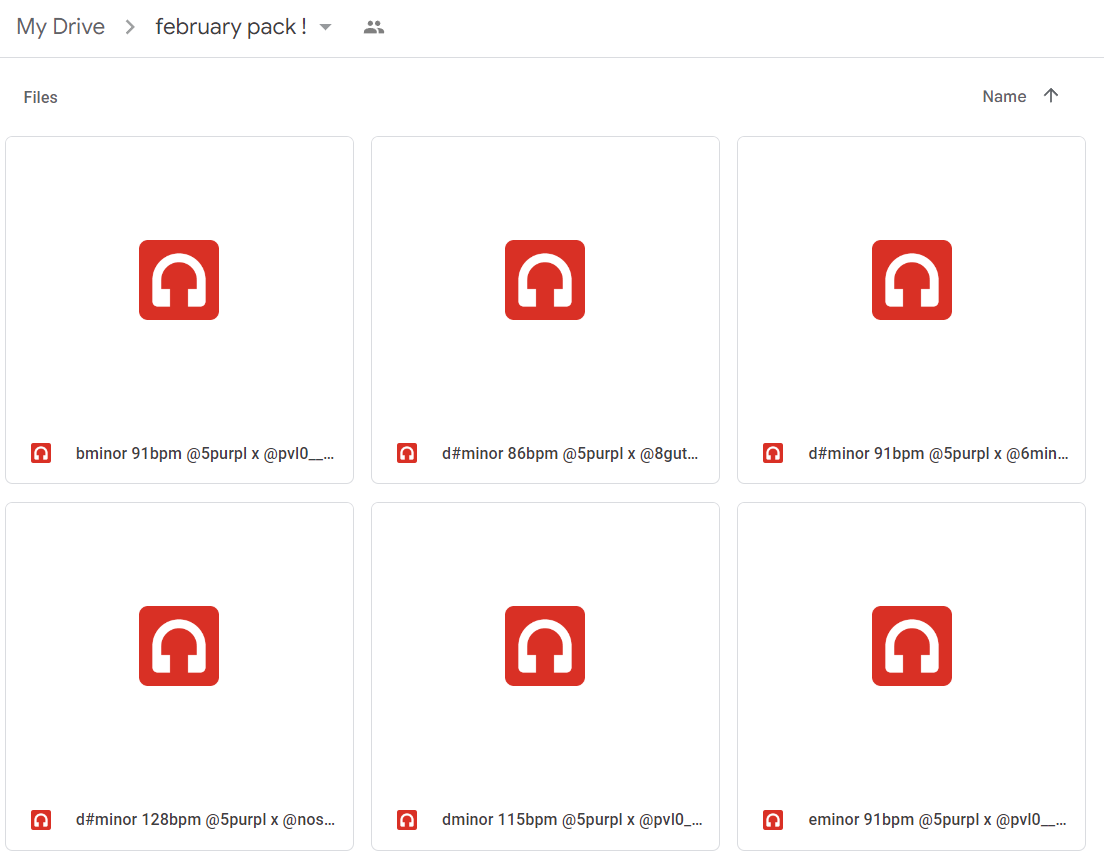Select file name 'd#minor 128bpm @5purpl x @nos...'
This screenshot has width=1104, height=867.
pyautogui.click(x=205, y=820)
